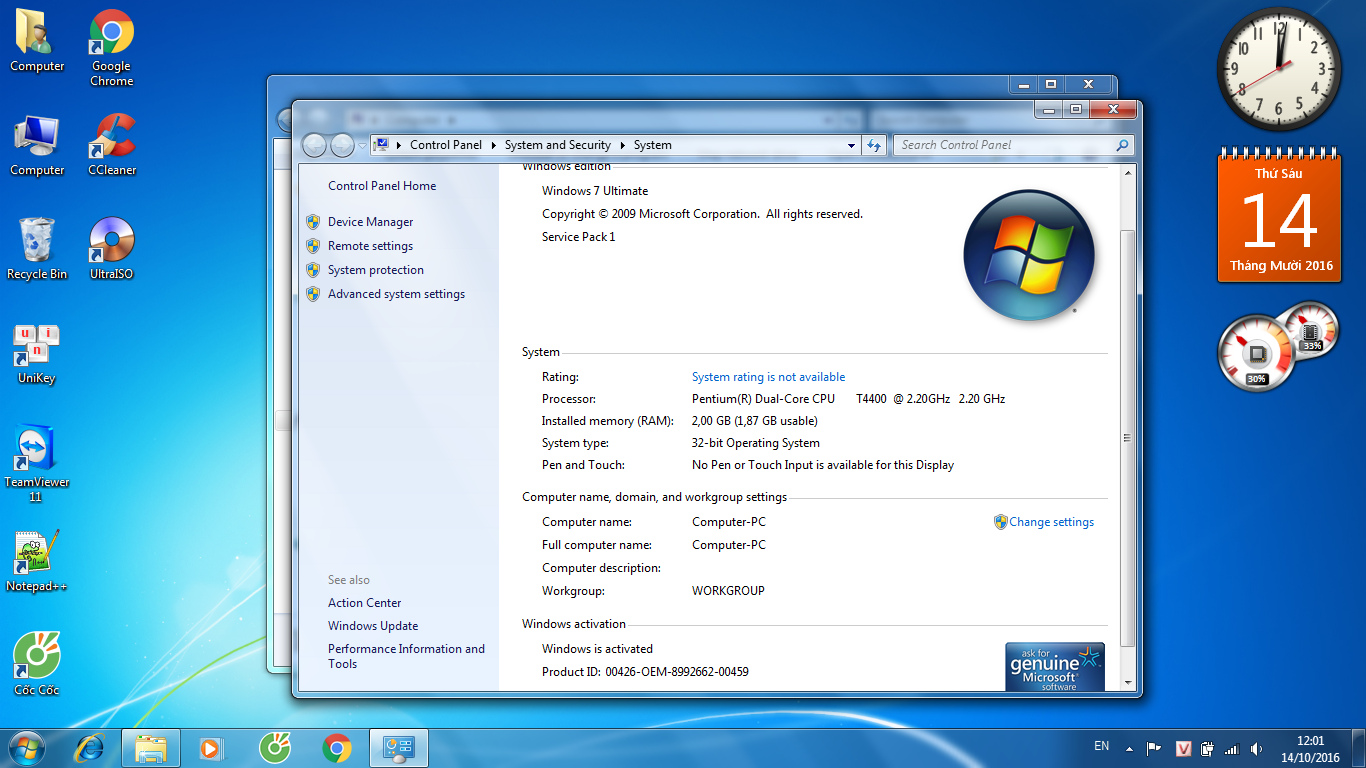Click the scrollbar up arrow in System window
The width and height of the screenshot is (1366, 768).
pos(1128,173)
